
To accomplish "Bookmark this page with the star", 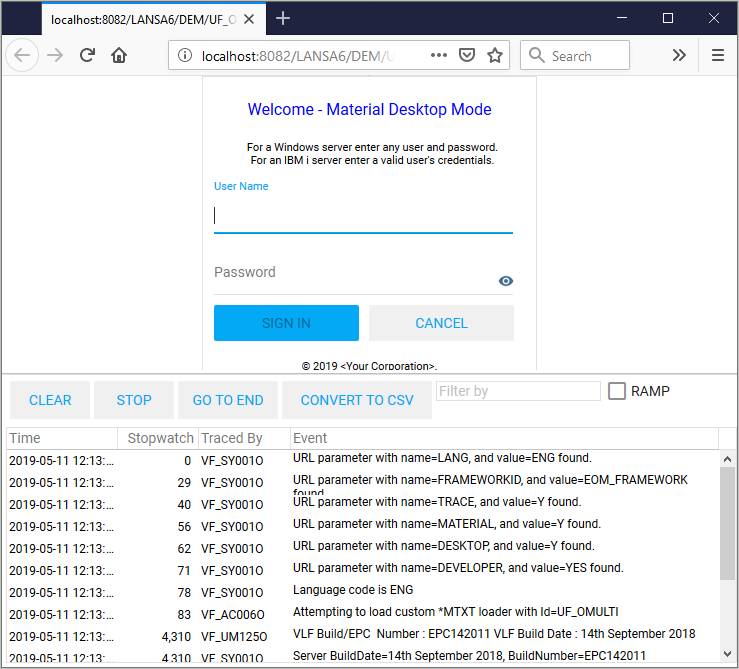I will click(494, 56).
